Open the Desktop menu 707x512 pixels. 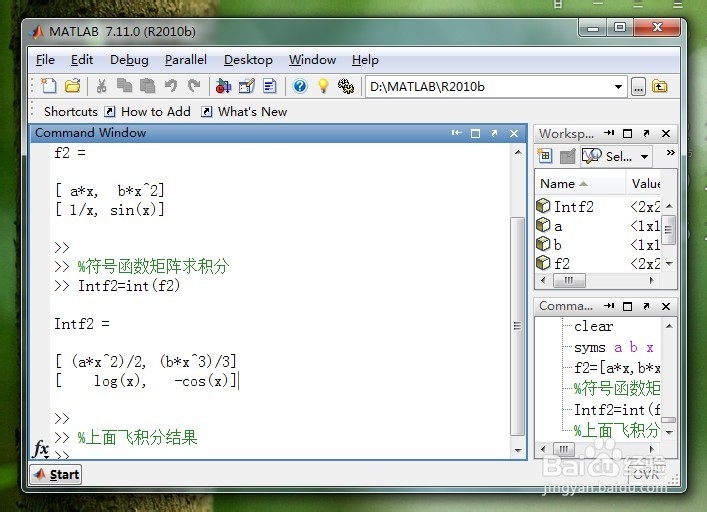[x=248, y=60]
